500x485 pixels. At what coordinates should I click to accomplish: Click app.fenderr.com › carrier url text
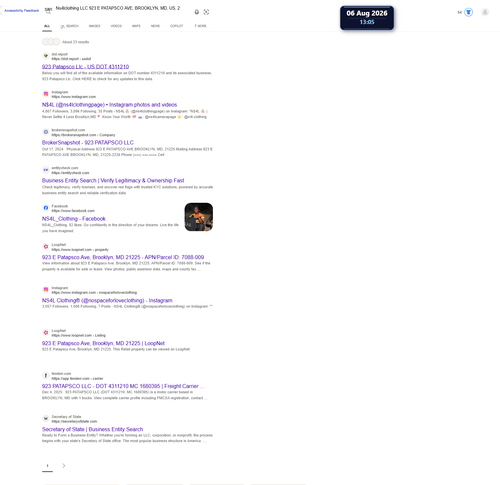[x=77, y=379]
